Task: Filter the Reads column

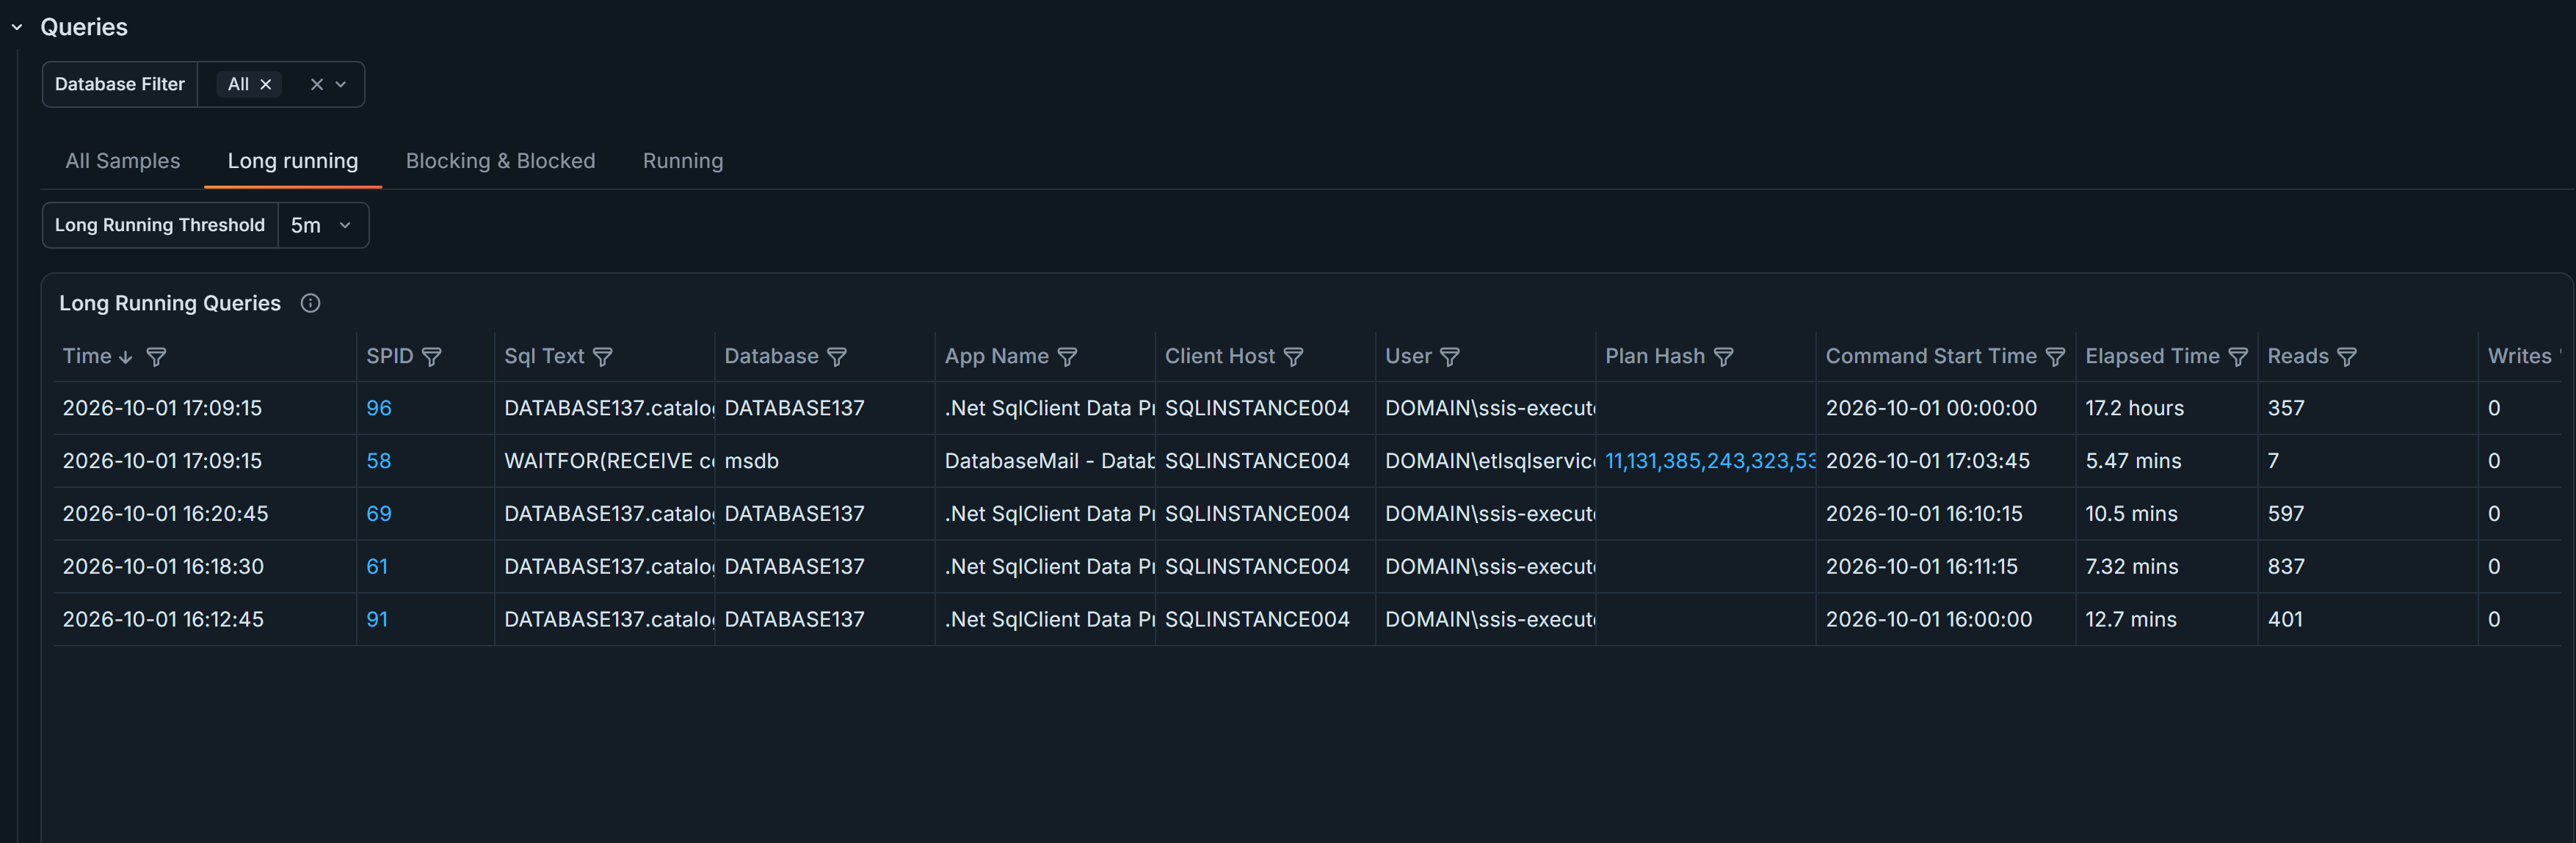Action: (2347, 358)
